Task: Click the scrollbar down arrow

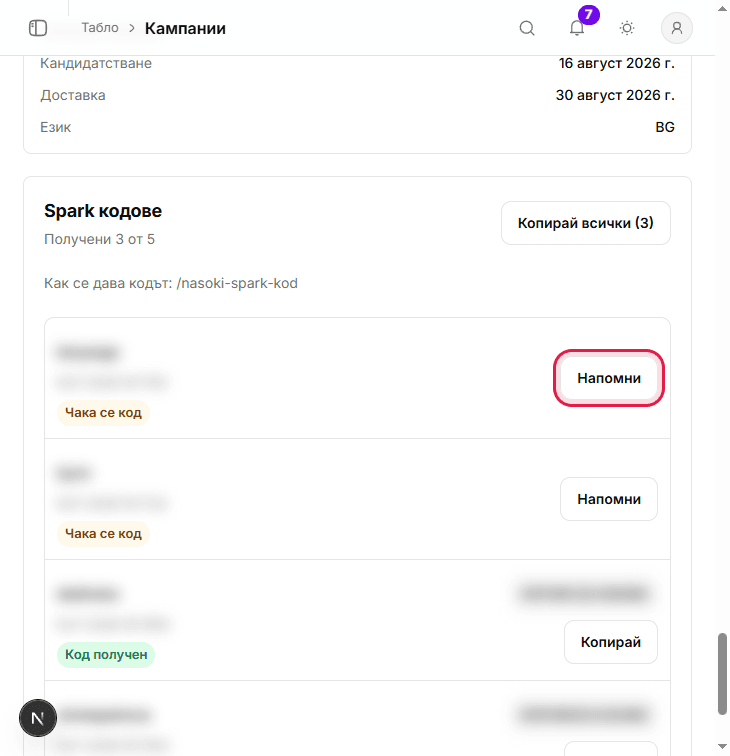Action: [x=722, y=747]
